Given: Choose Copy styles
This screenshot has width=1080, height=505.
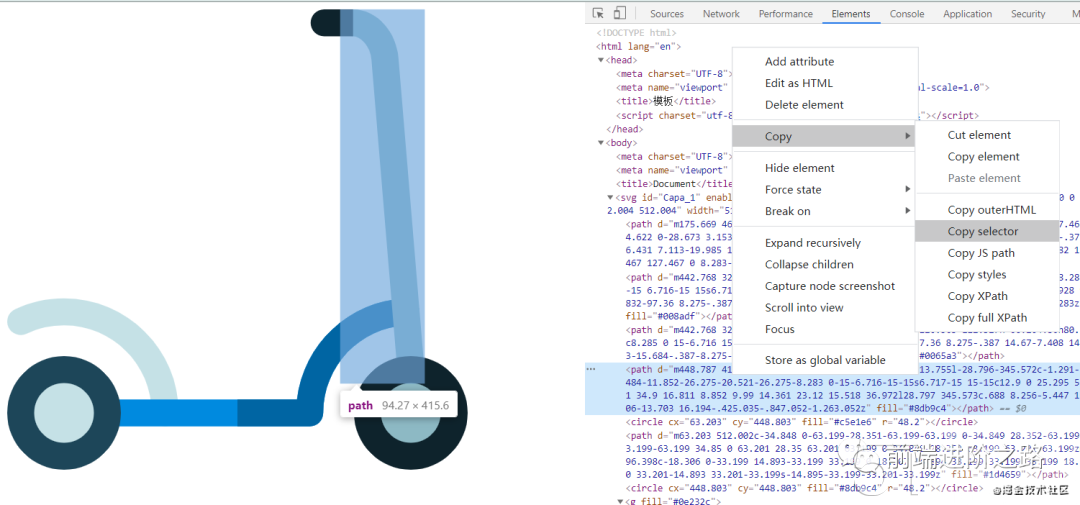Looking at the screenshot, I should (x=977, y=274).
